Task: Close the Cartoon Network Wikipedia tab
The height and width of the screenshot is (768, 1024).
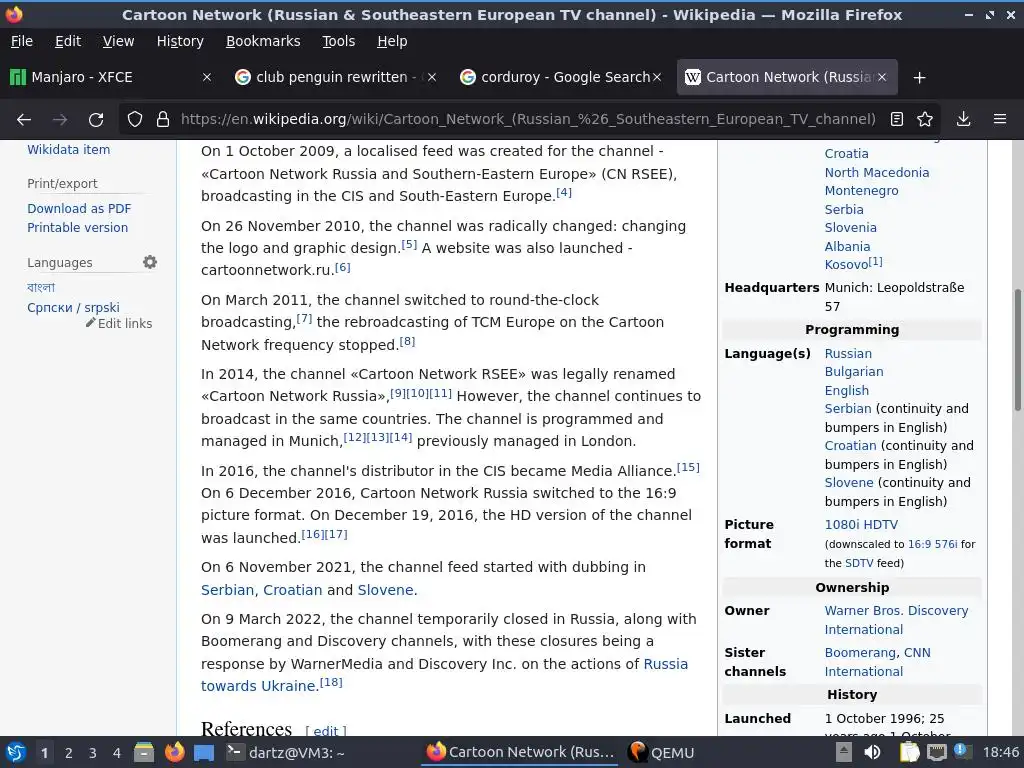Action: coord(882,77)
